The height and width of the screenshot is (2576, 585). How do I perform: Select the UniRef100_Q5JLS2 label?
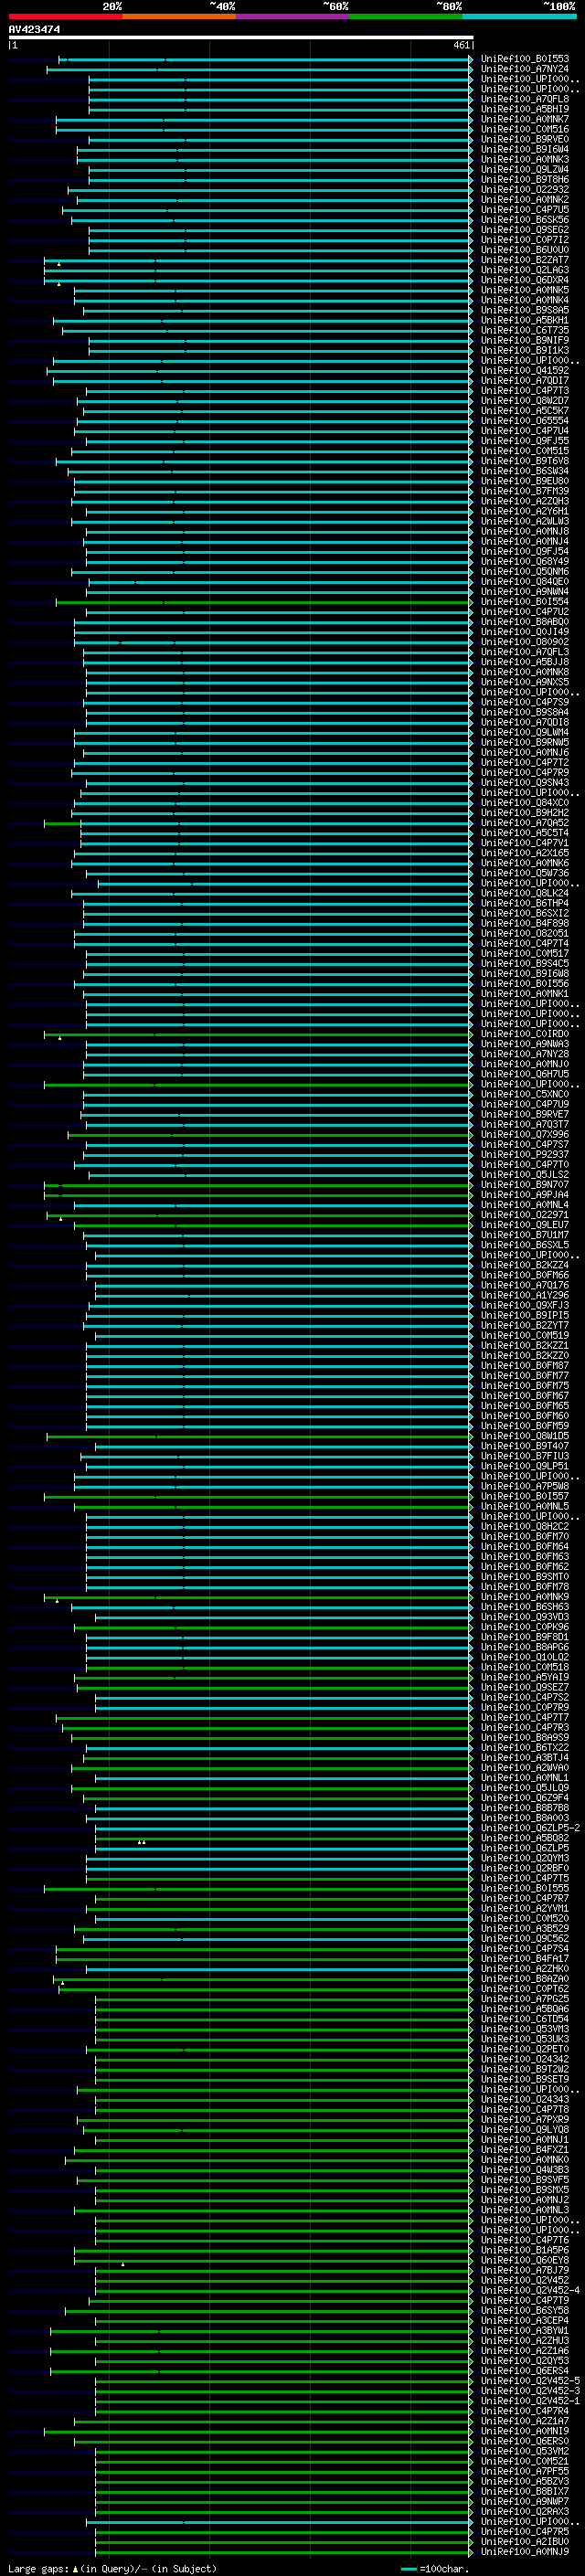click(525, 1174)
